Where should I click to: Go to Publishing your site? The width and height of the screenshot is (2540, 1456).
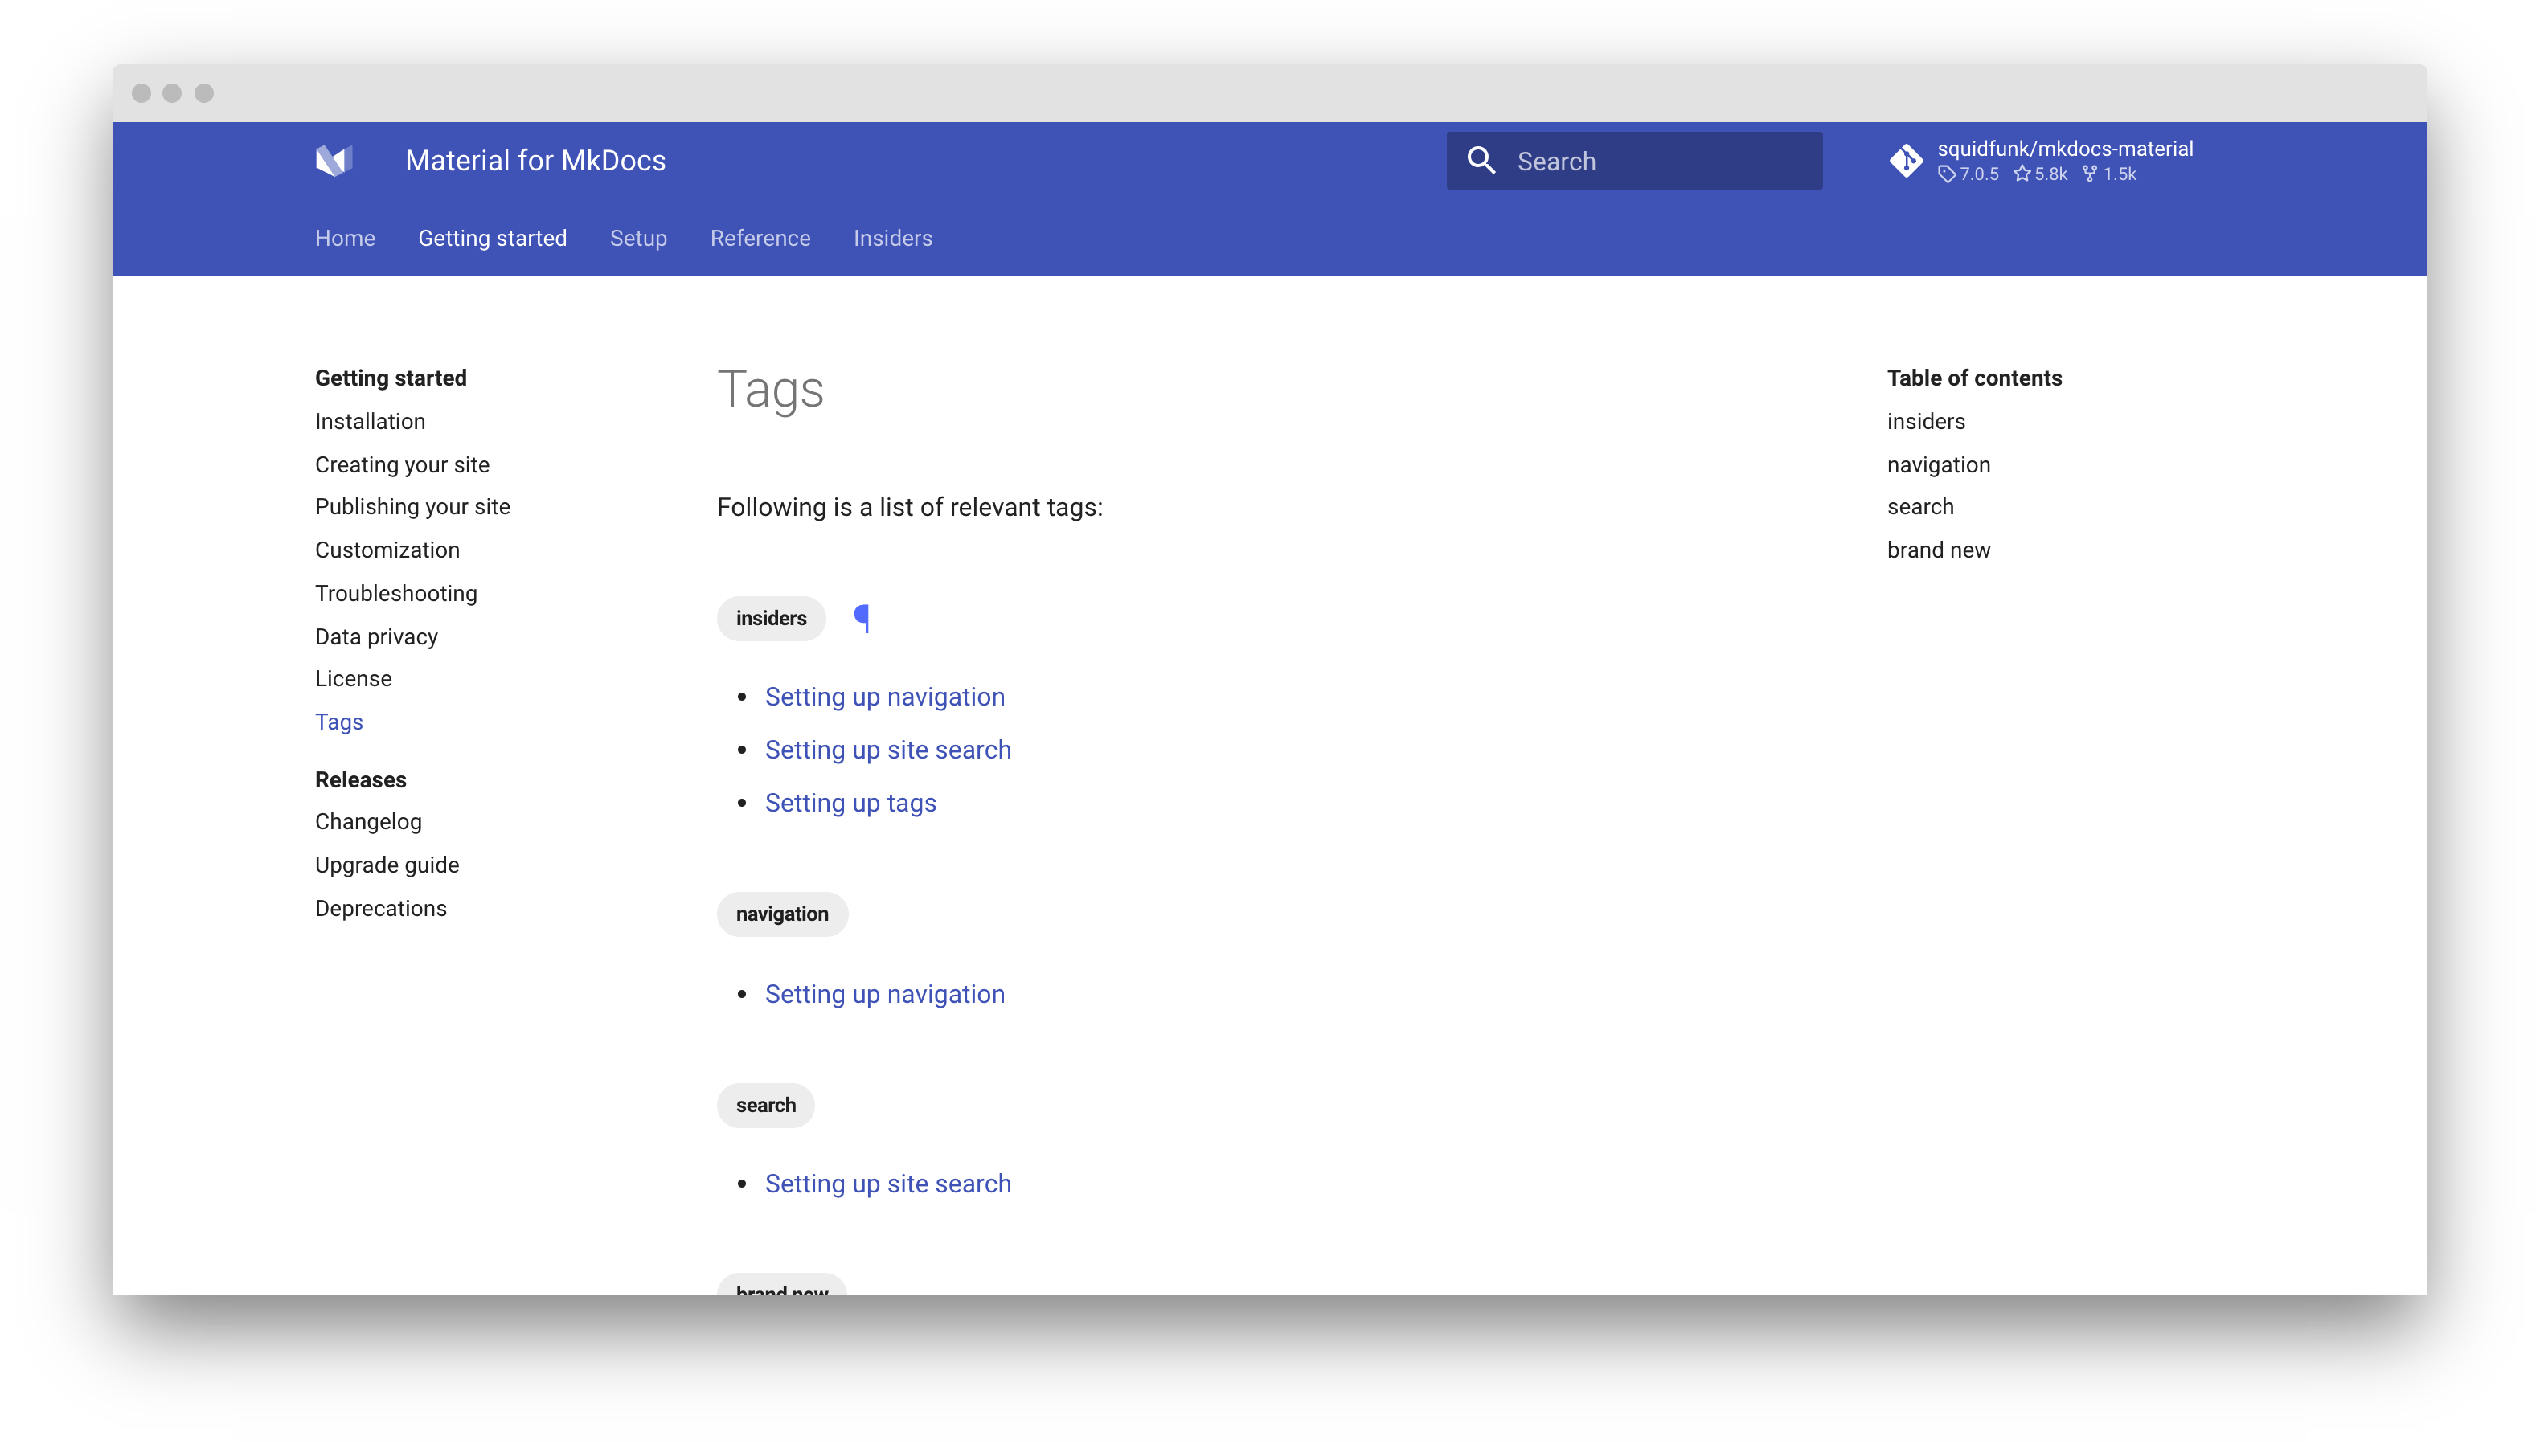[412, 507]
